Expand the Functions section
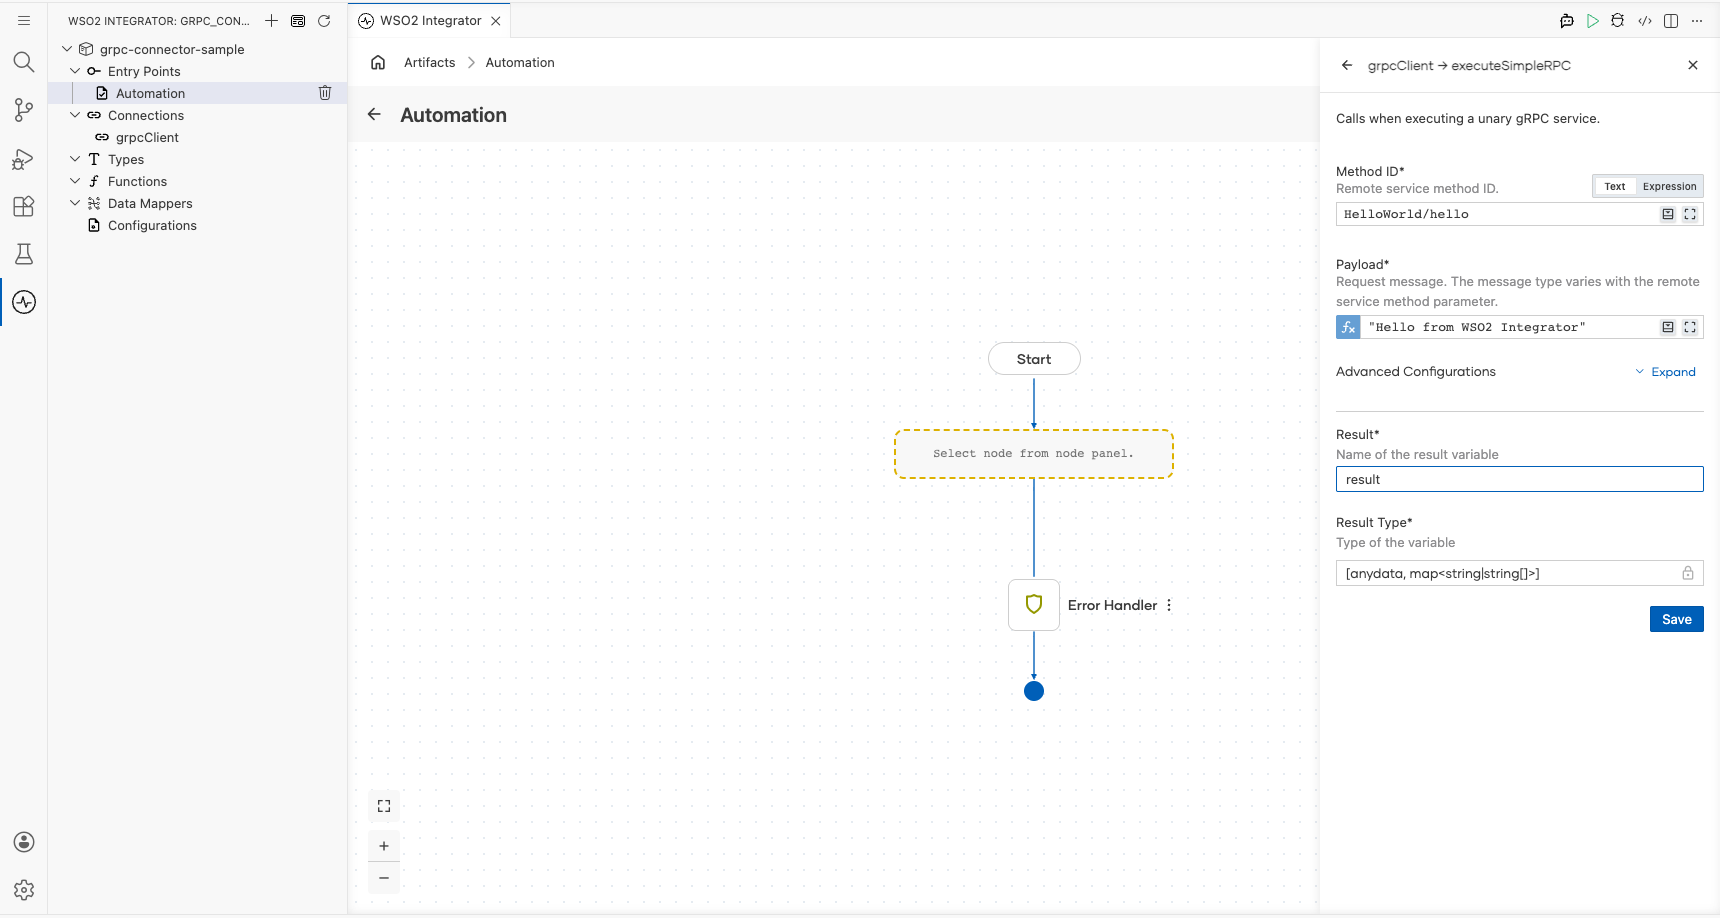Image resolution: width=1720 pixels, height=918 pixels. coord(75,181)
